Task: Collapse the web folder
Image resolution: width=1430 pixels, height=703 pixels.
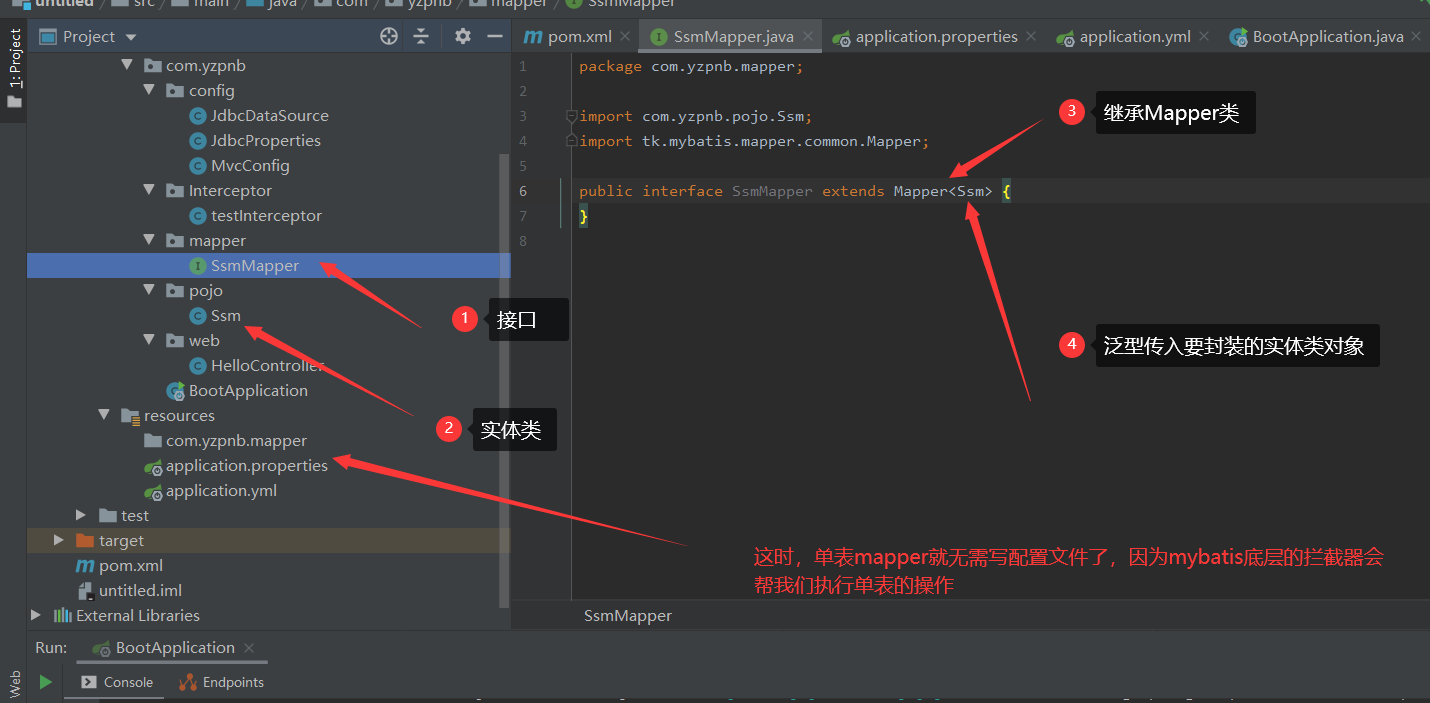Action: tap(149, 340)
